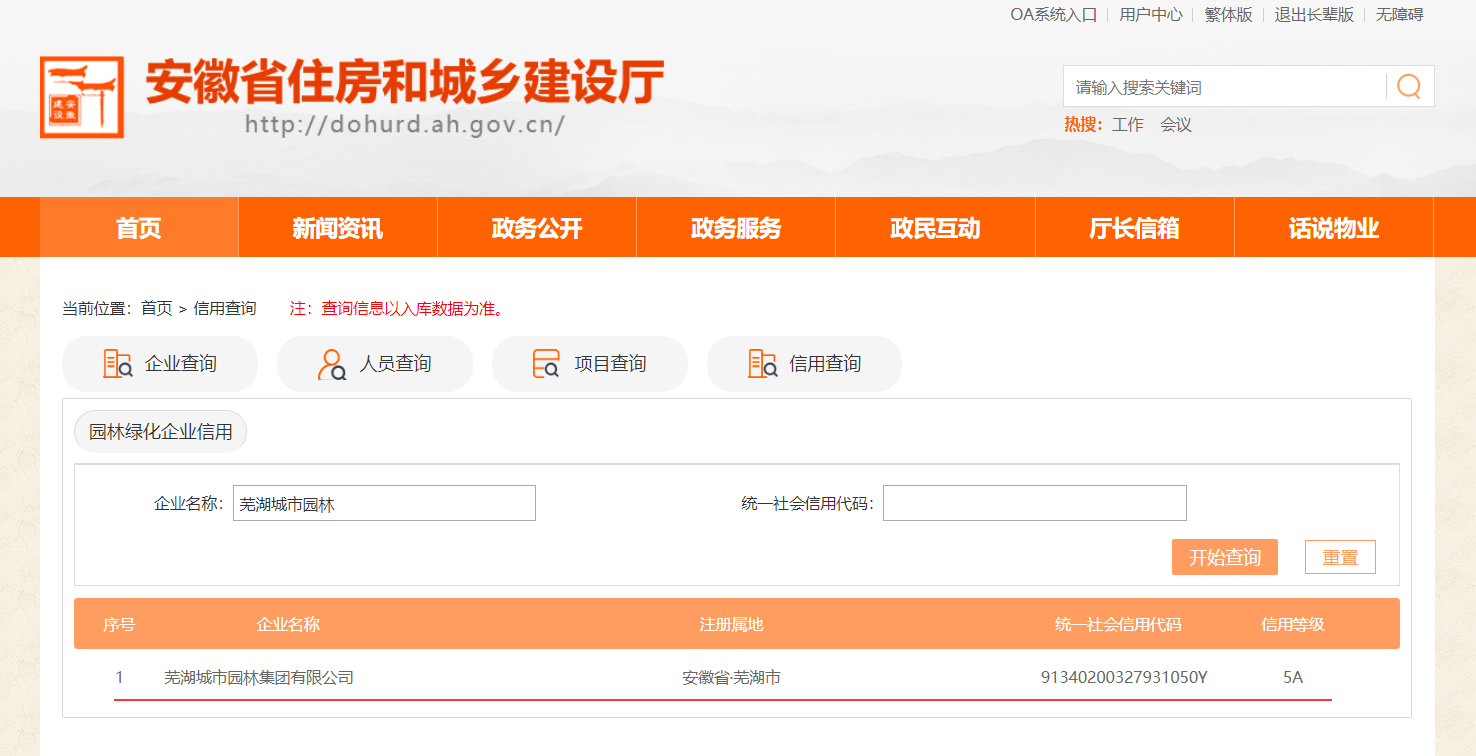The width and height of the screenshot is (1476, 756).
Task: Focus the 统一社会信用代码 input field
Action: (1034, 504)
